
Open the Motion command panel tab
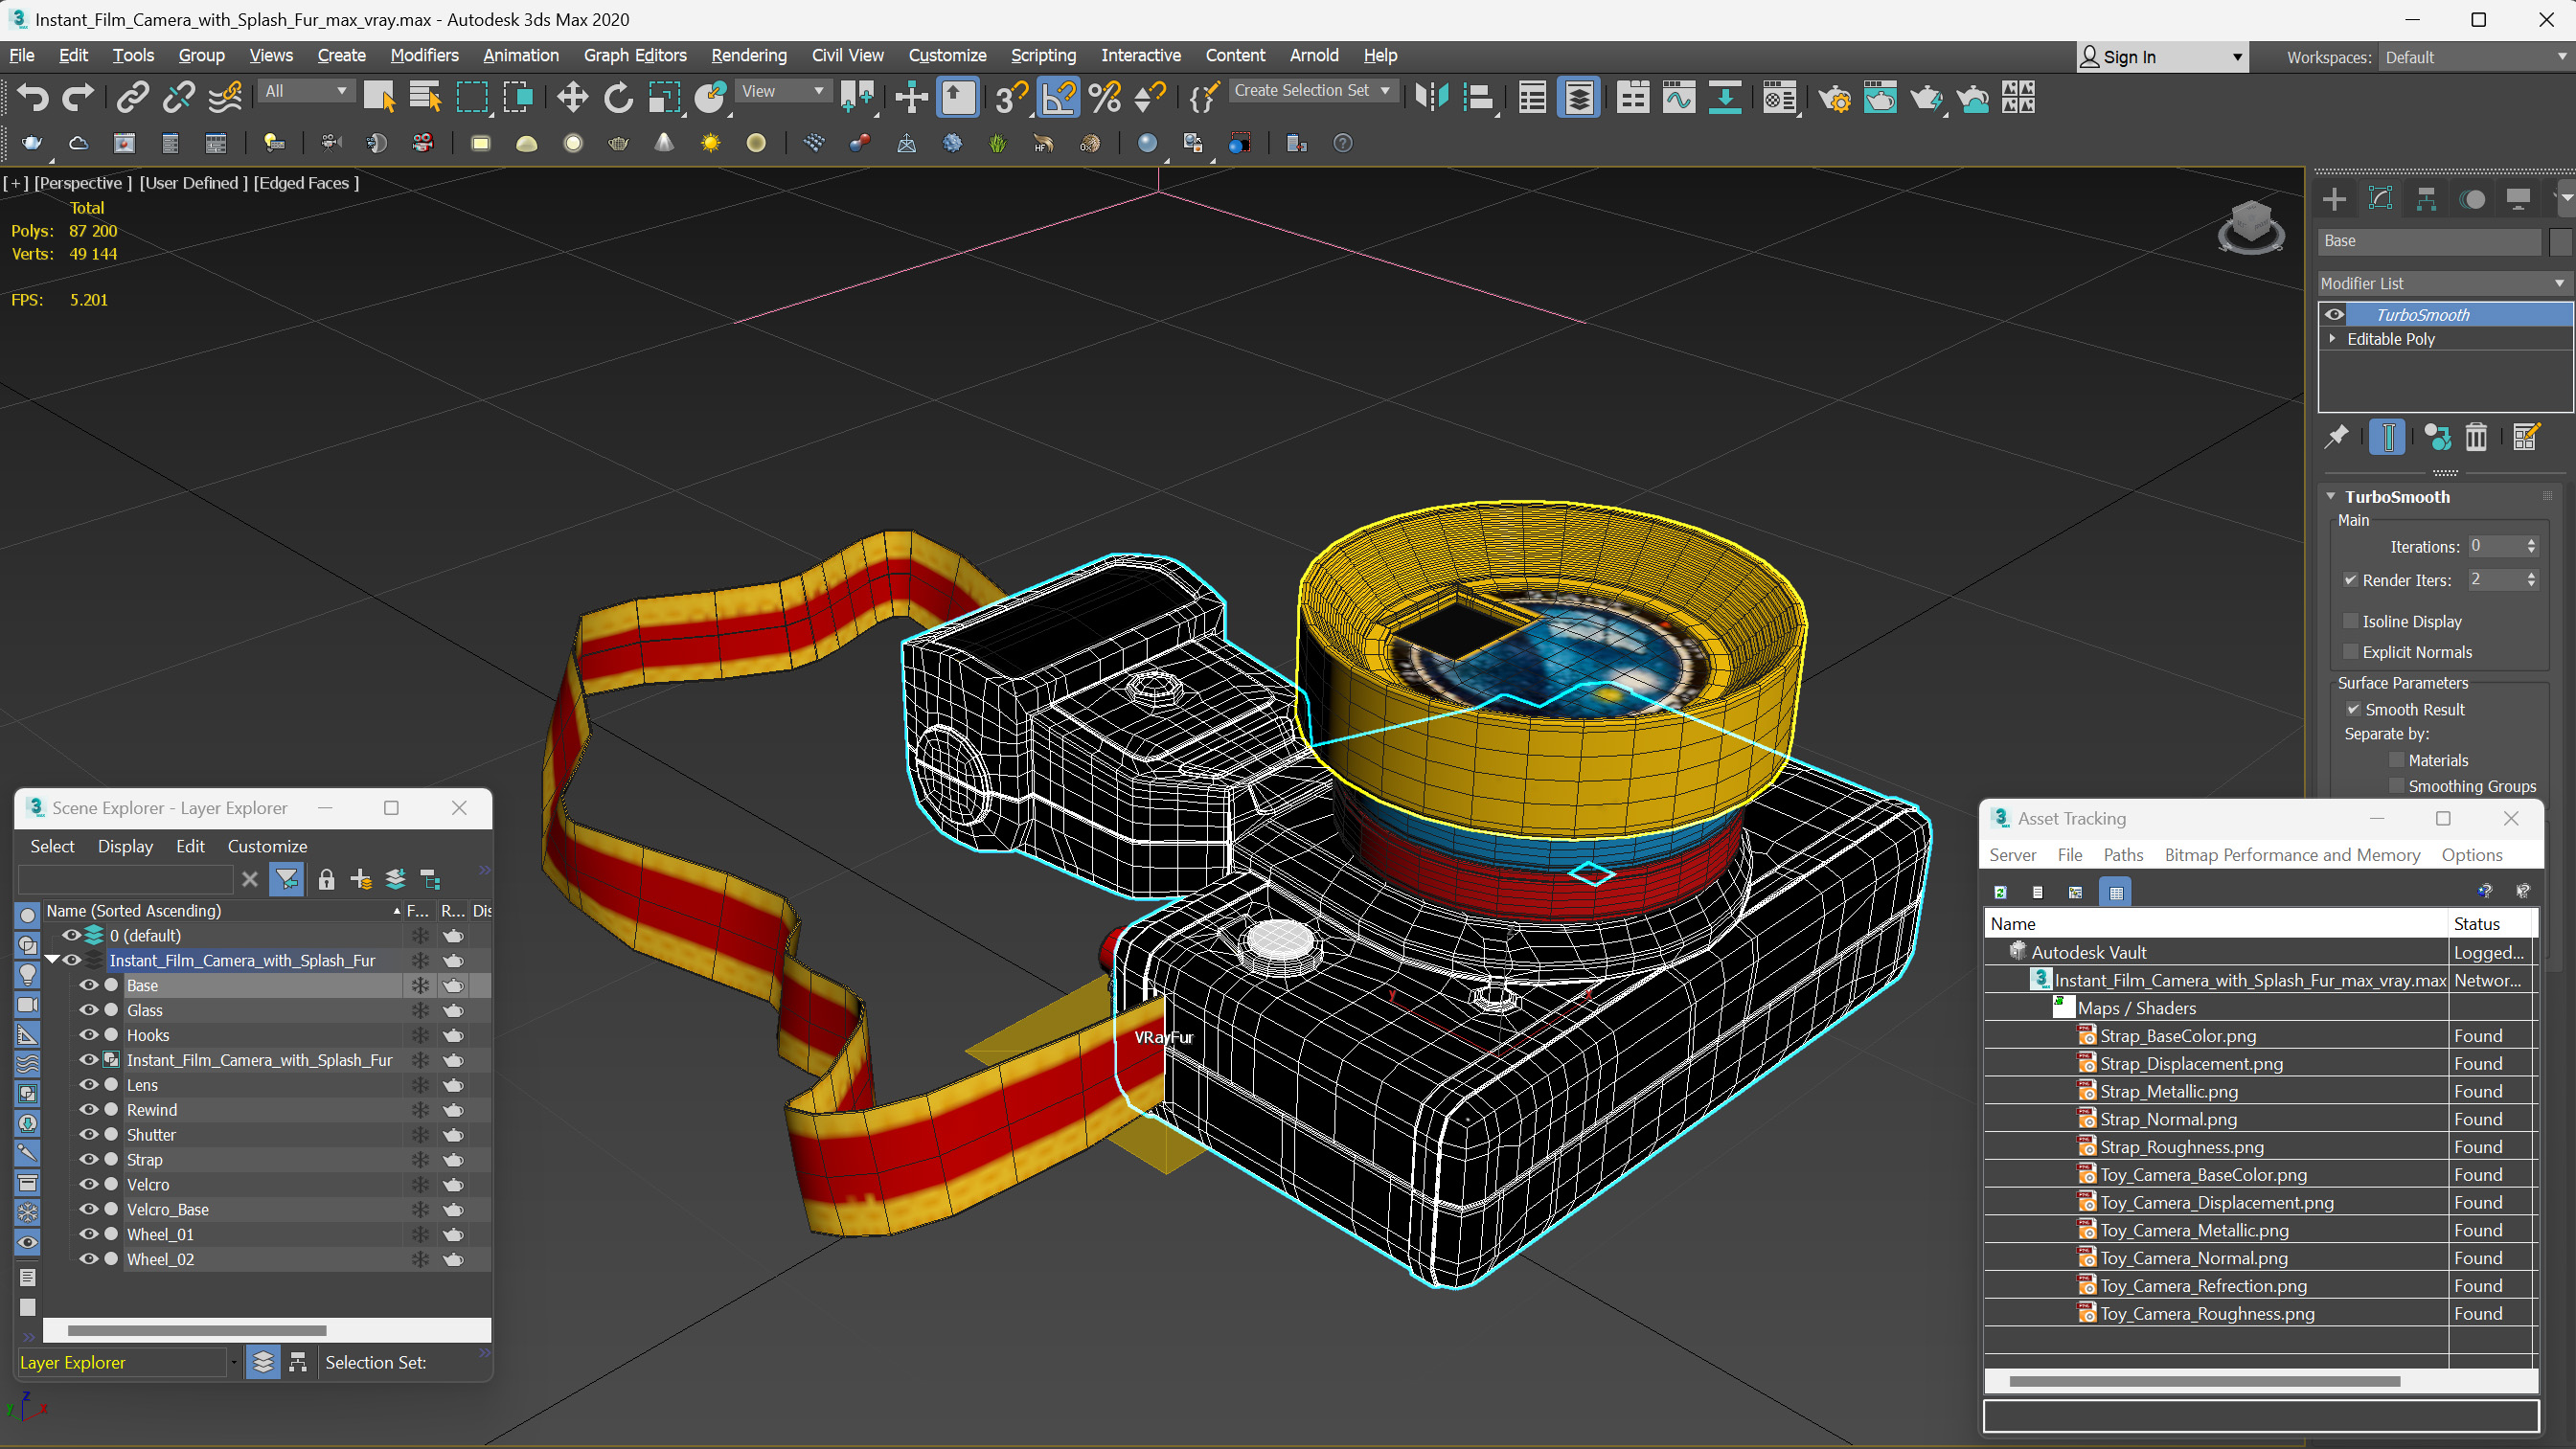click(2472, 199)
